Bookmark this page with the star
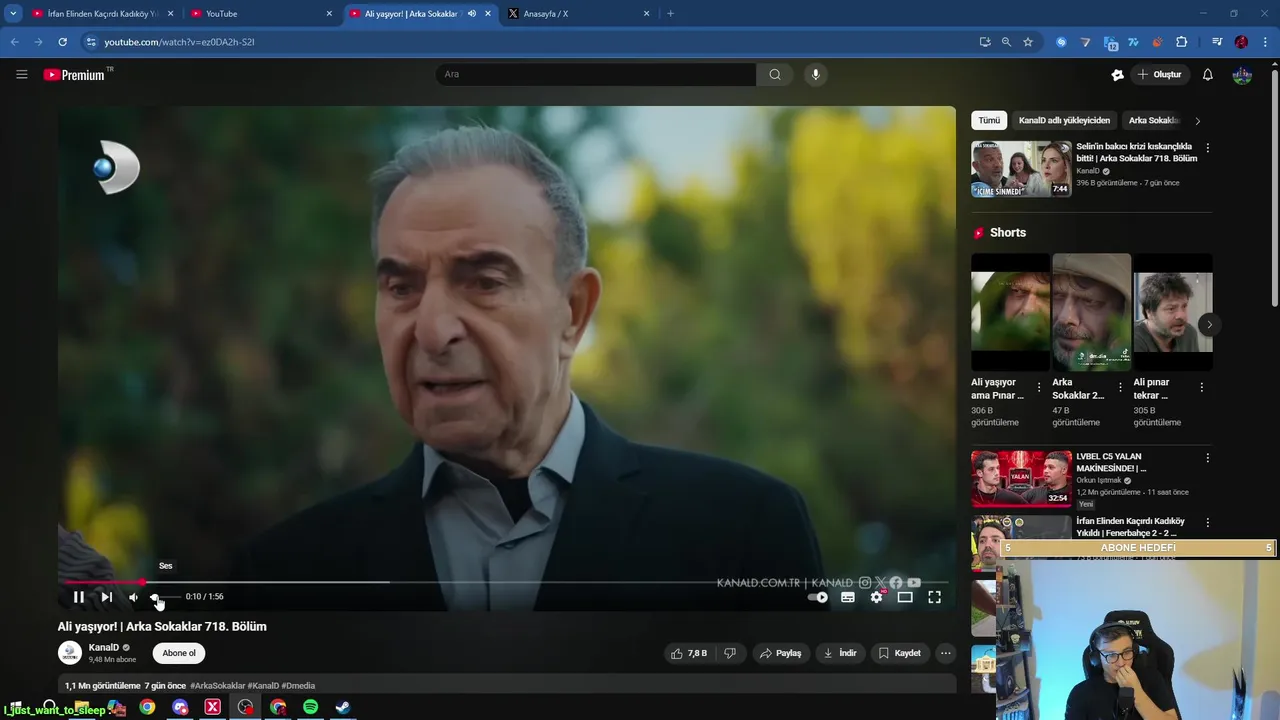This screenshot has width=1280, height=720. 1028,42
